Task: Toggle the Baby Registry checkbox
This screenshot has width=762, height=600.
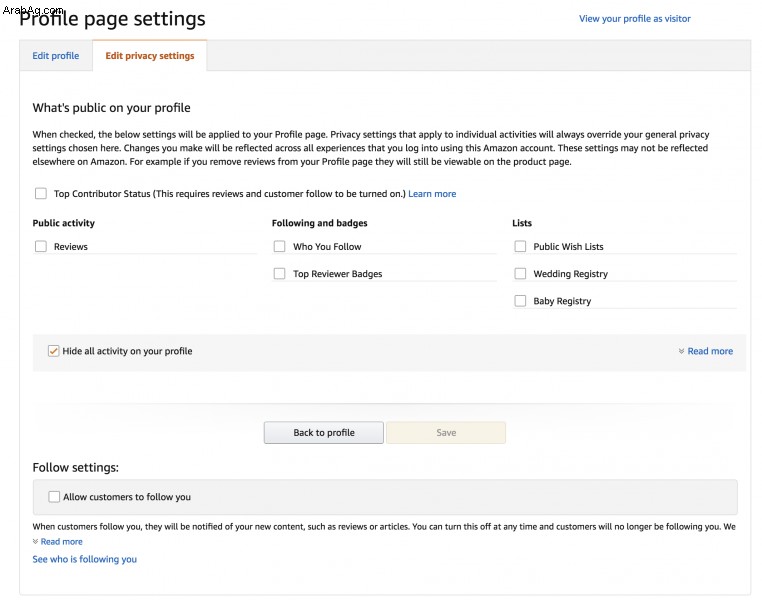Action: (520, 301)
